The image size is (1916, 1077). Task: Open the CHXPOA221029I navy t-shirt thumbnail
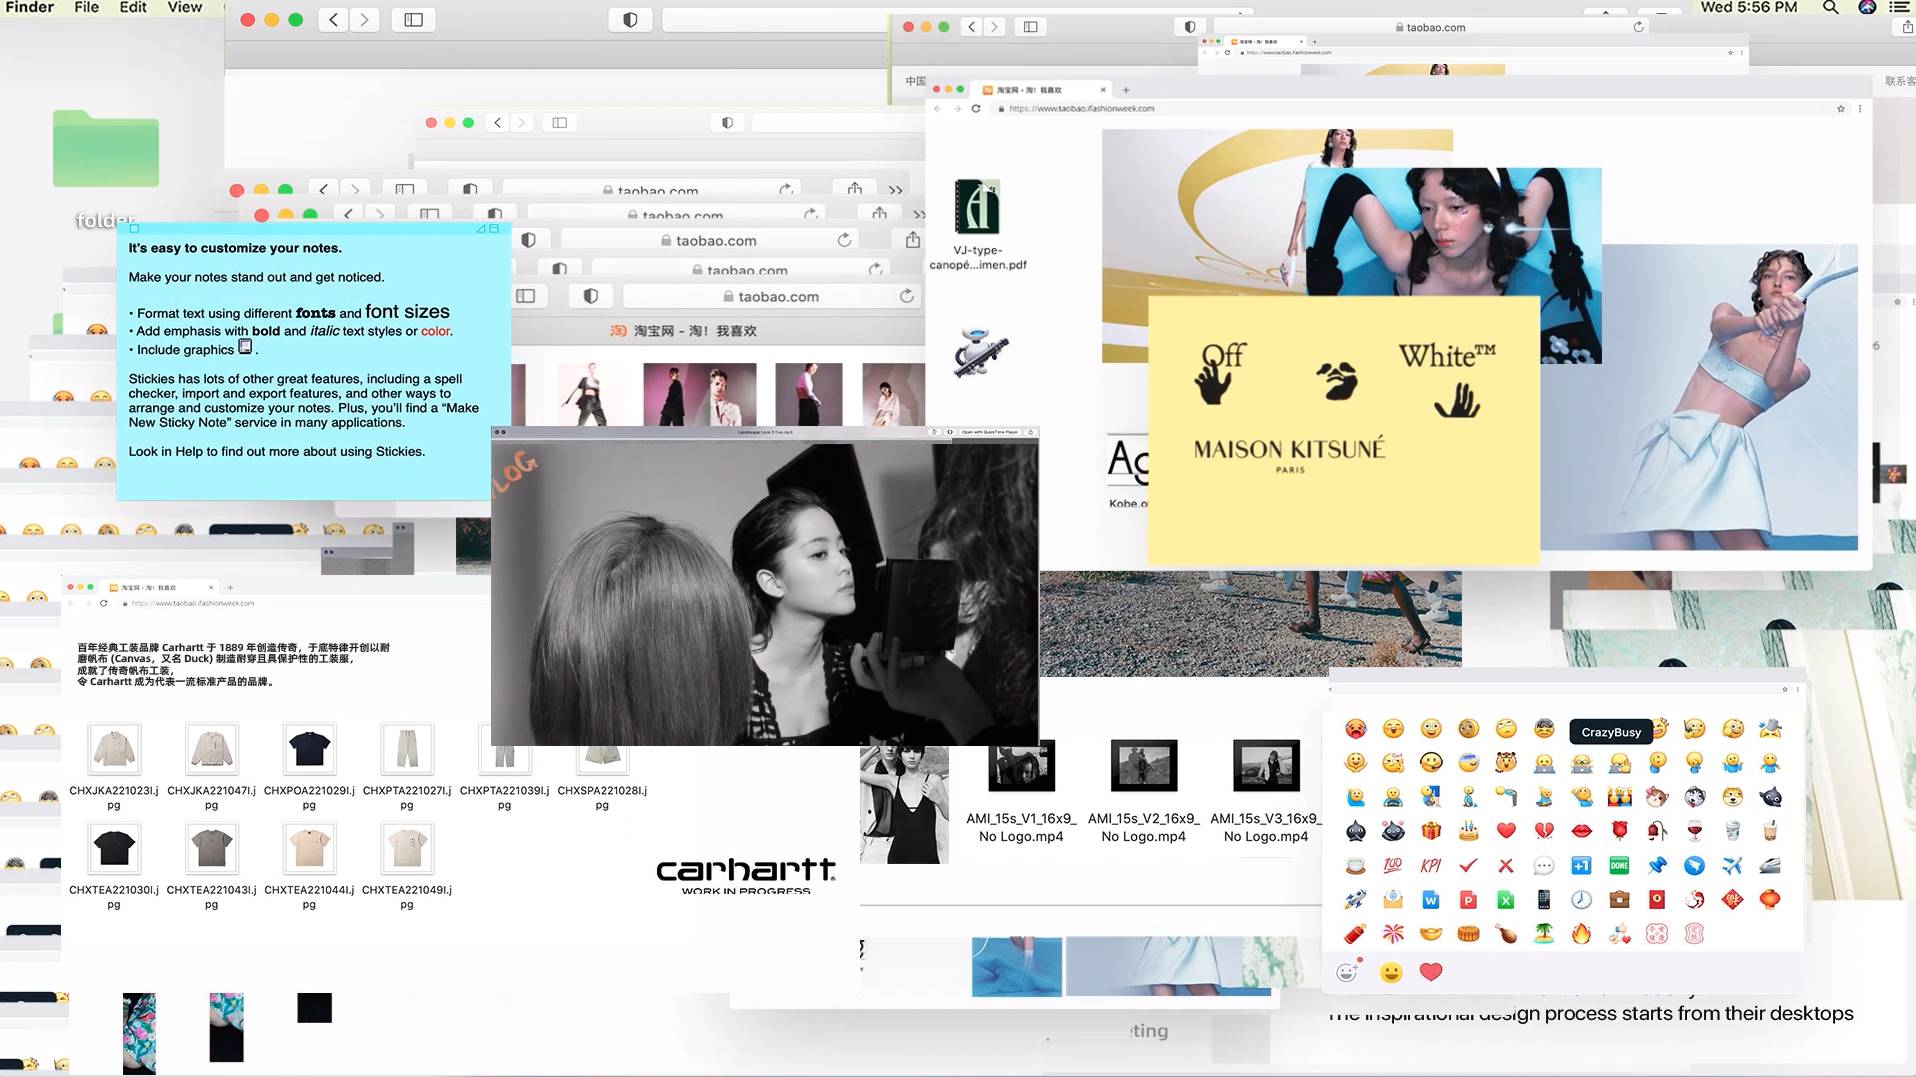pyautogui.click(x=309, y=748)
